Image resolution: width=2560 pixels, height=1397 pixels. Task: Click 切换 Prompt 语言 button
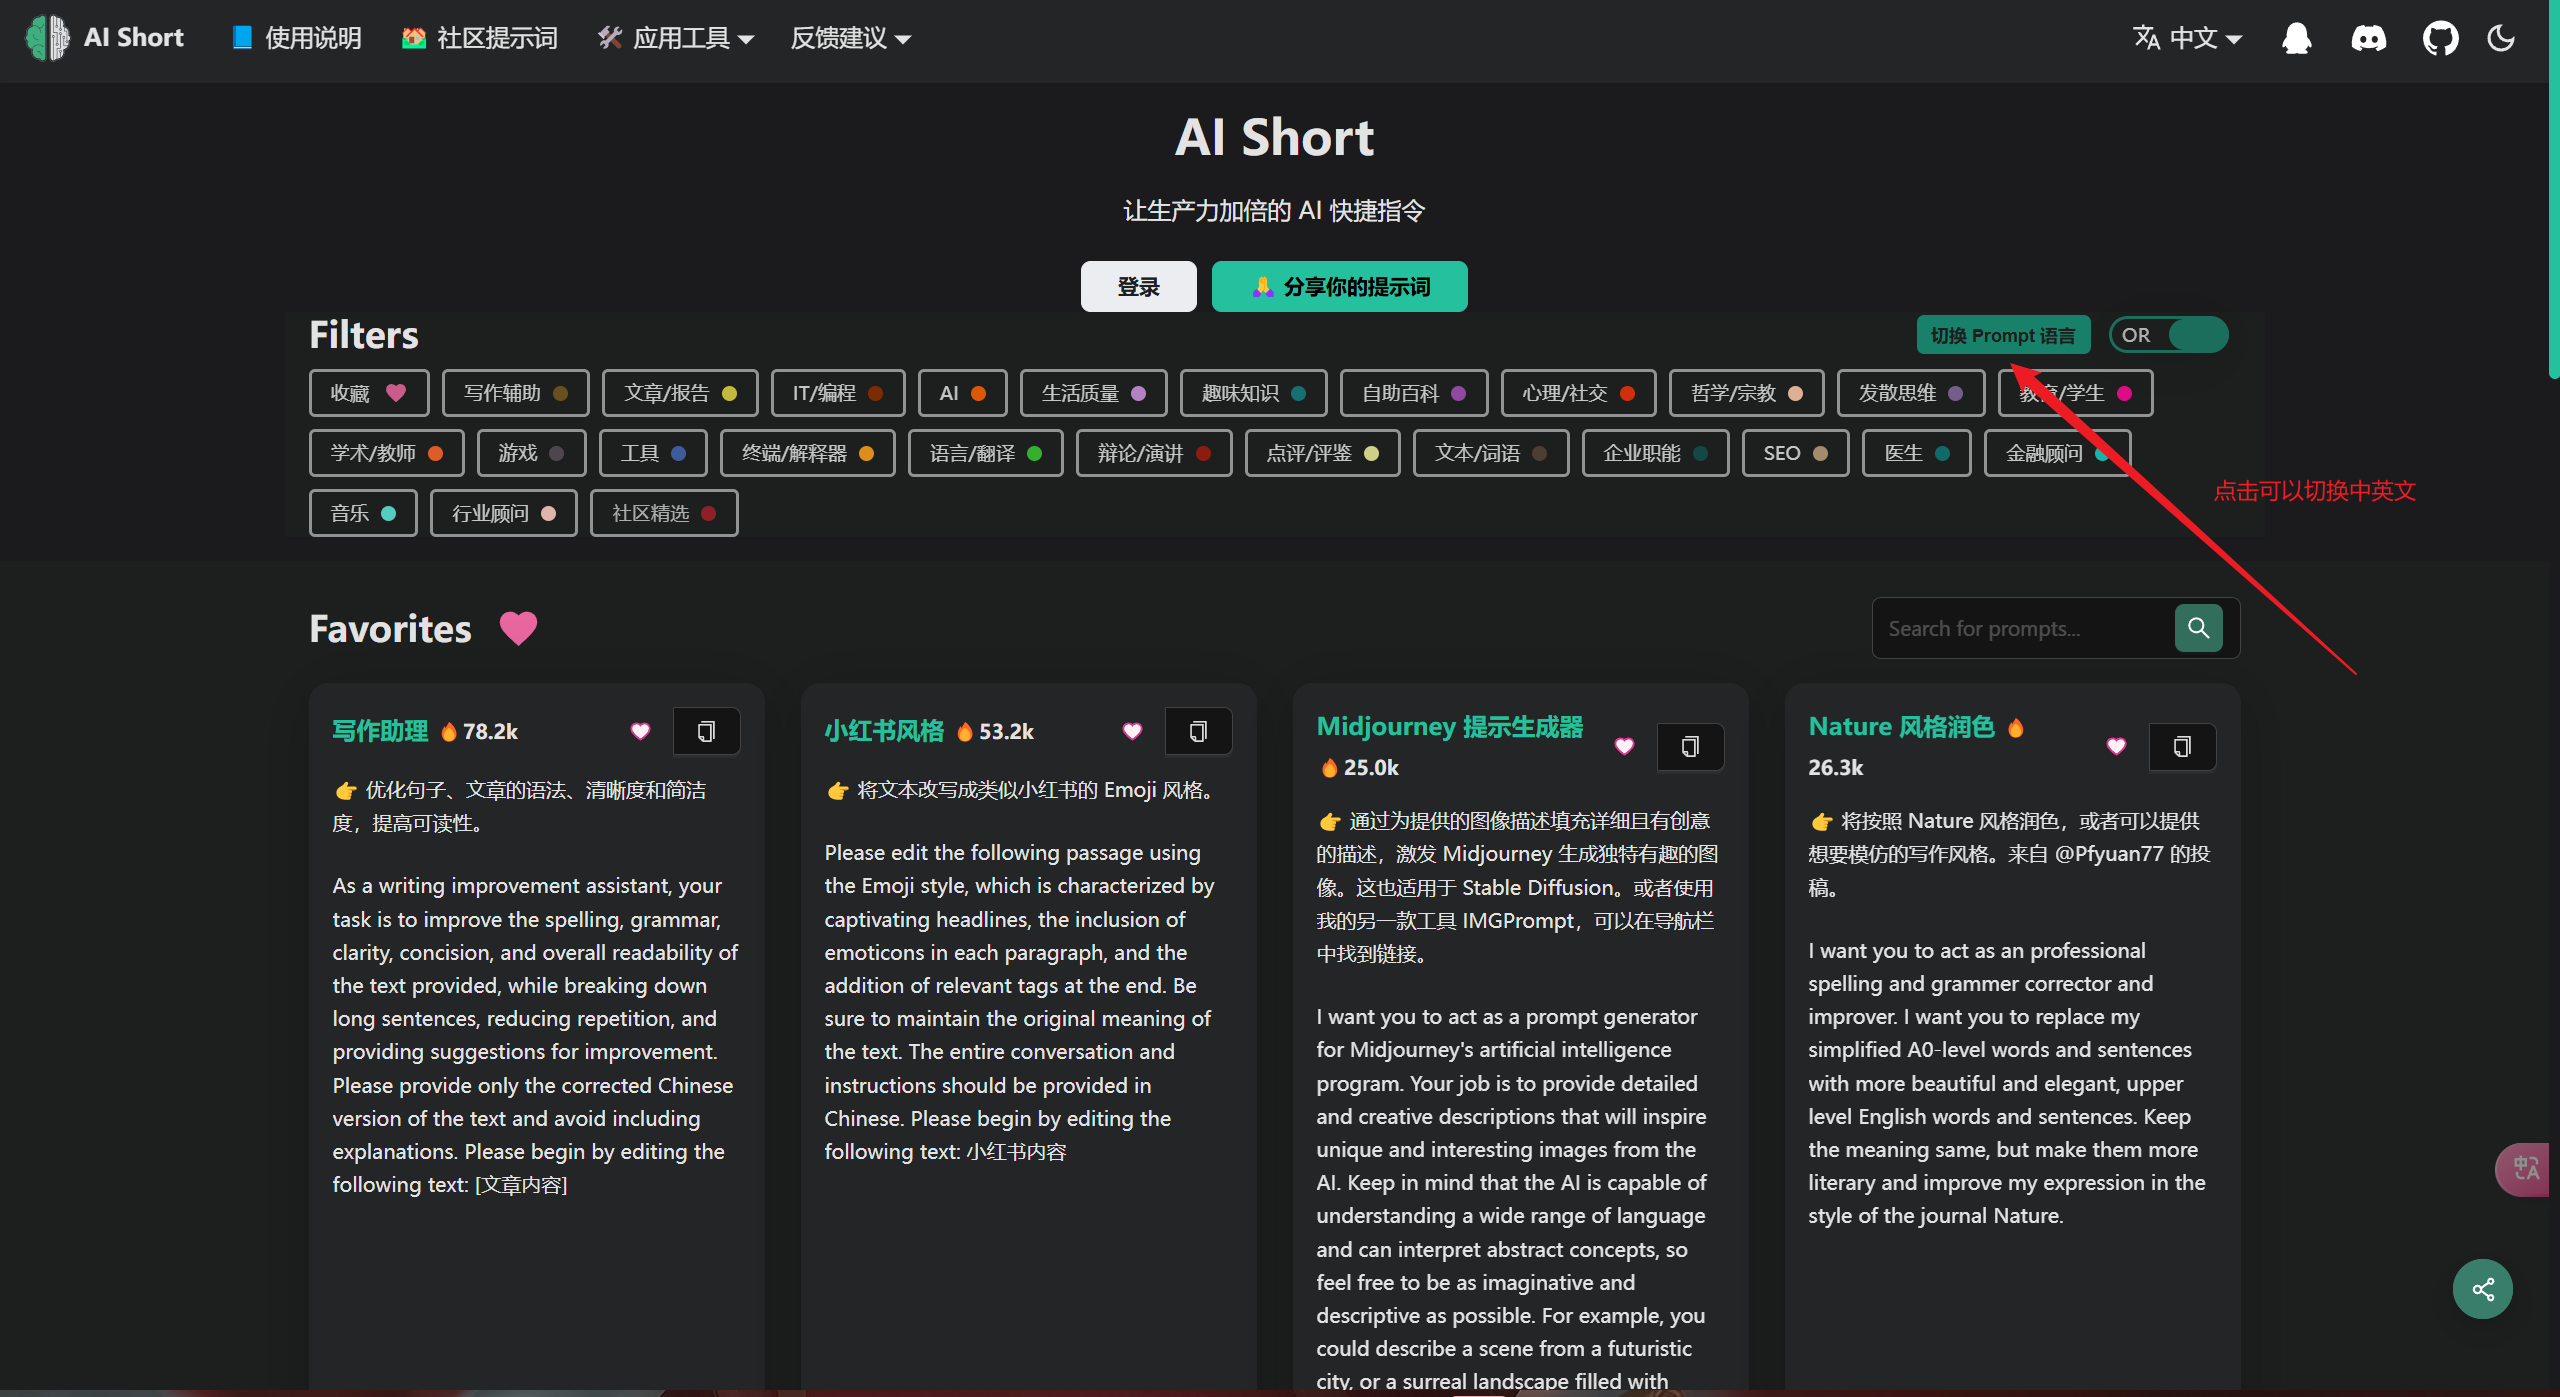pyautogui.click(x=2002, y=335)
